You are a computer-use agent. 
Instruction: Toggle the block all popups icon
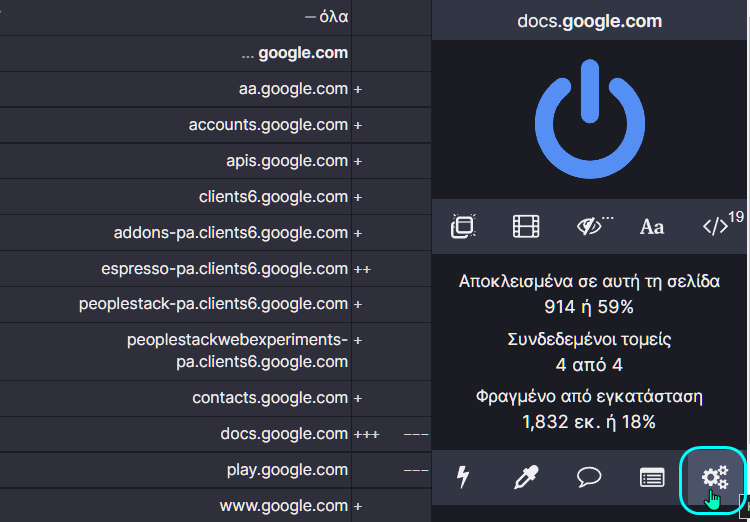click(x=463, y=226)
